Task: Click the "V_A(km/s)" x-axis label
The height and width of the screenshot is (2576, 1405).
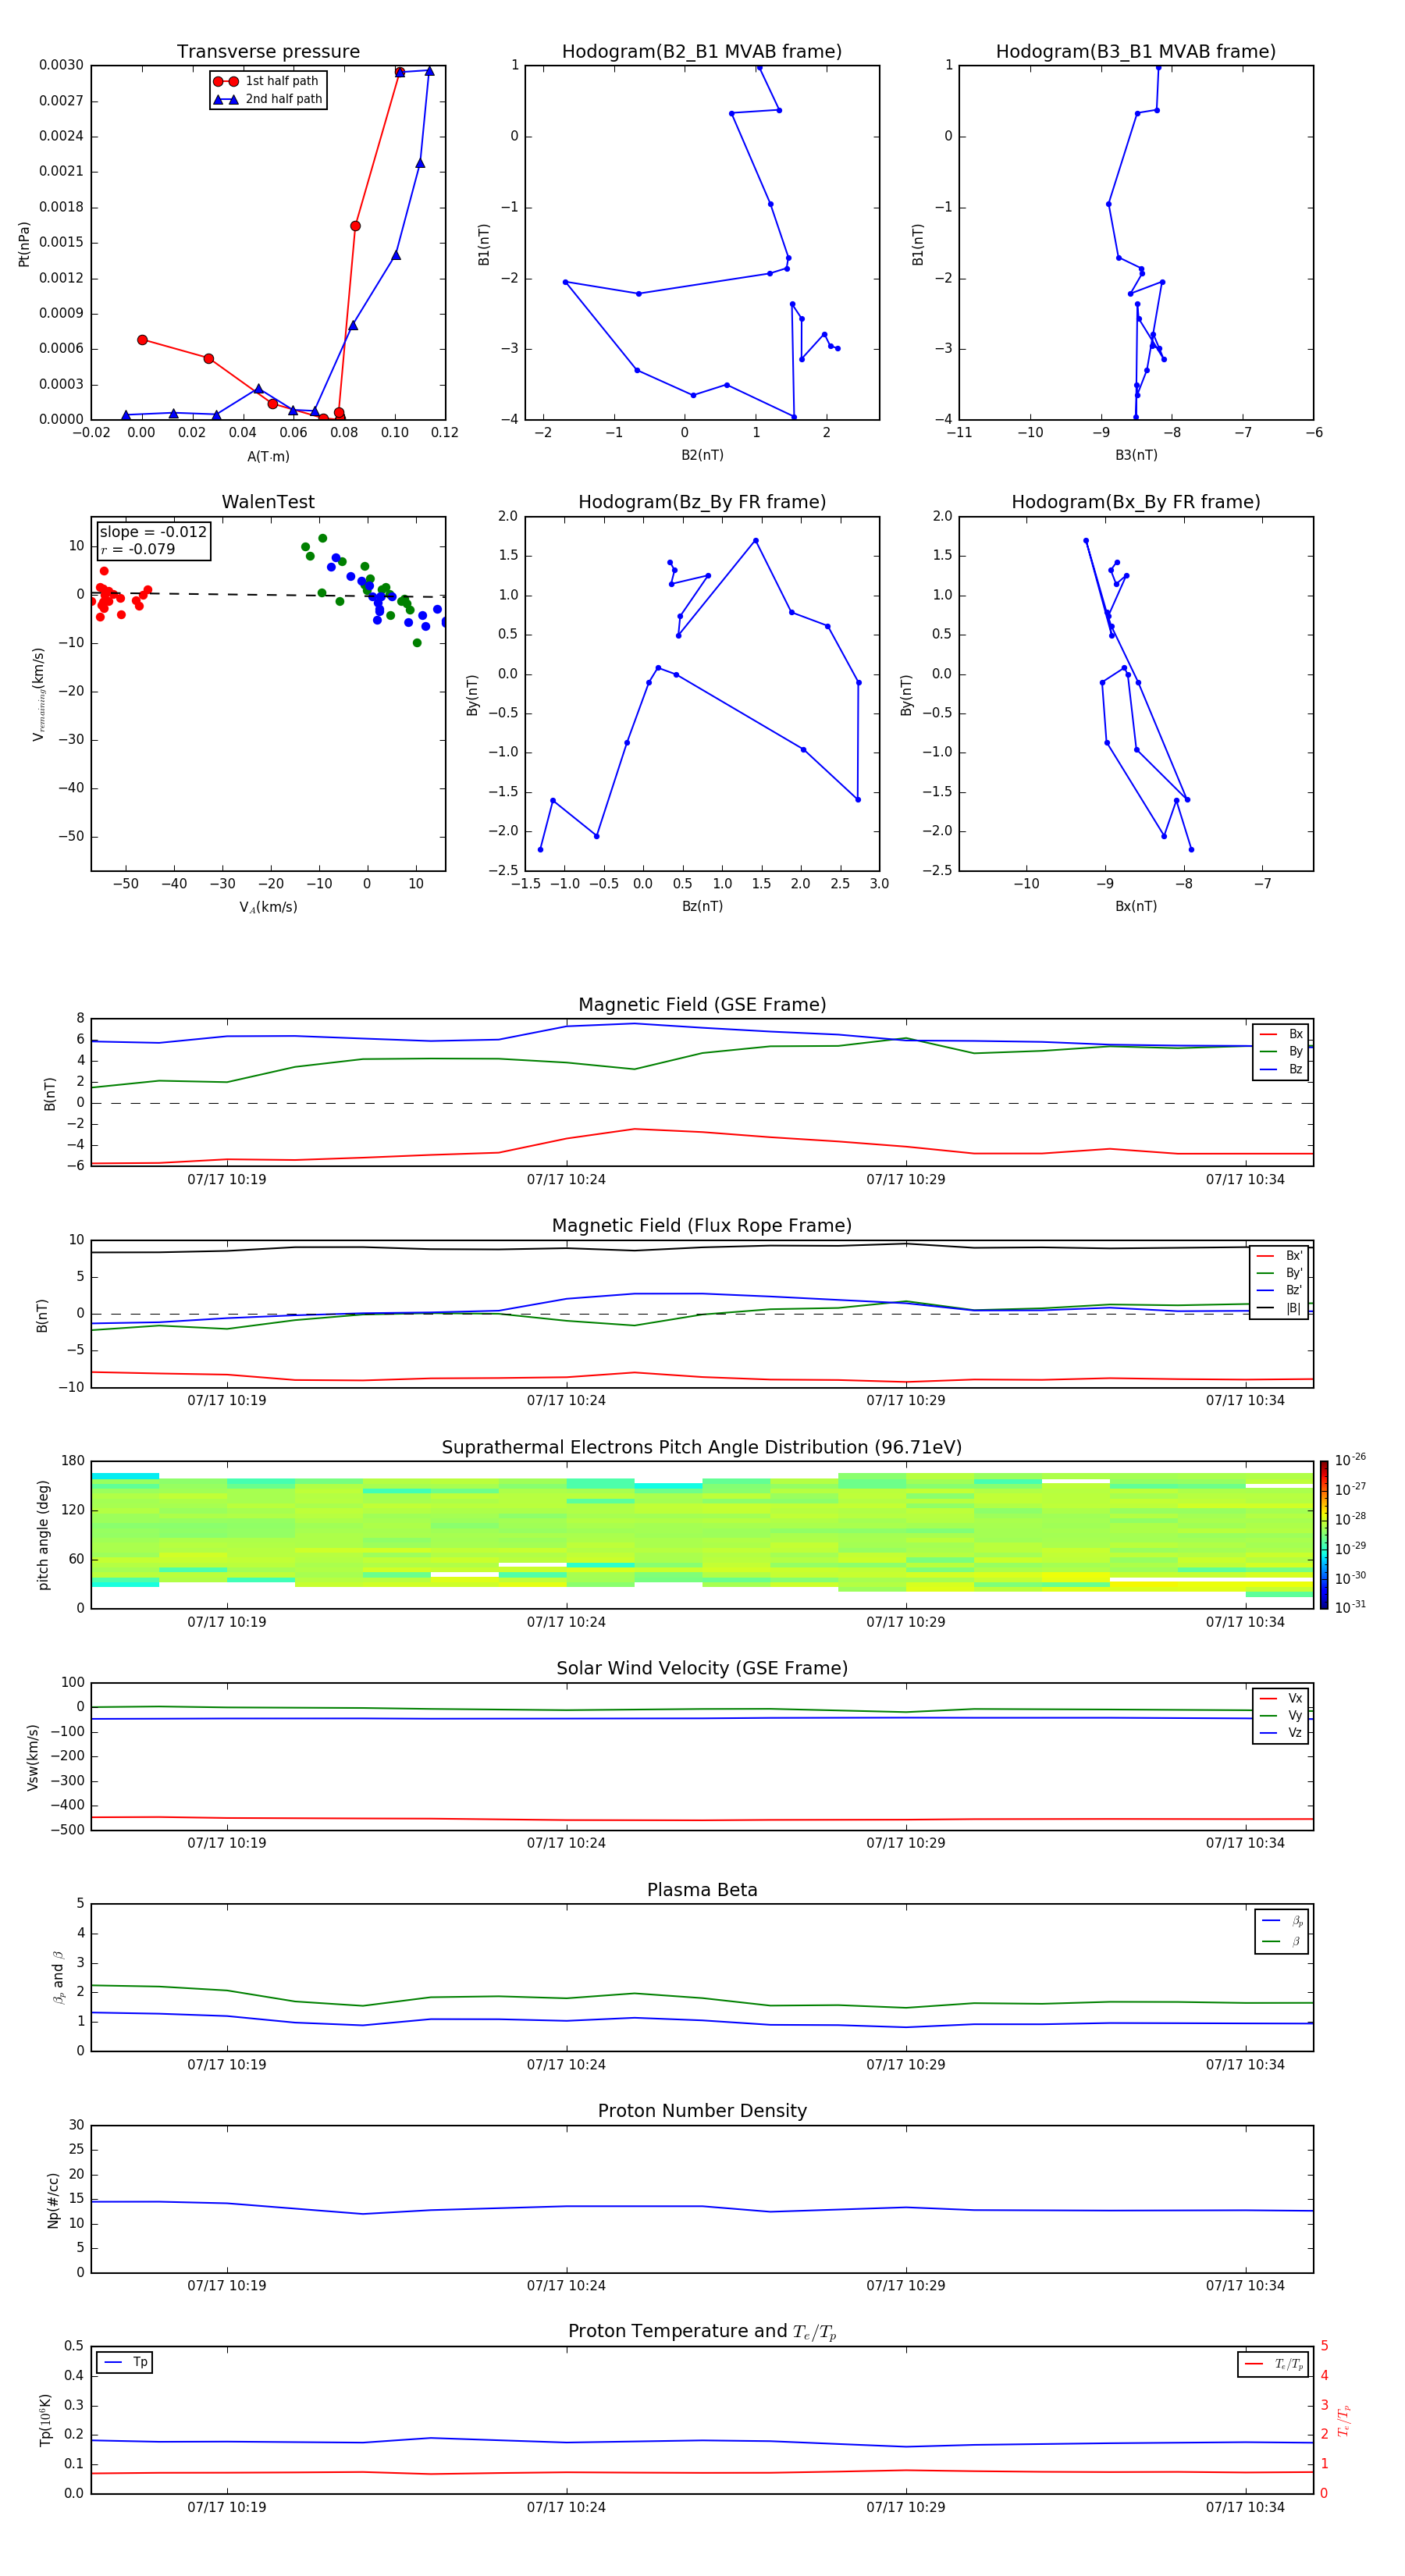Action: coord(268,907)
